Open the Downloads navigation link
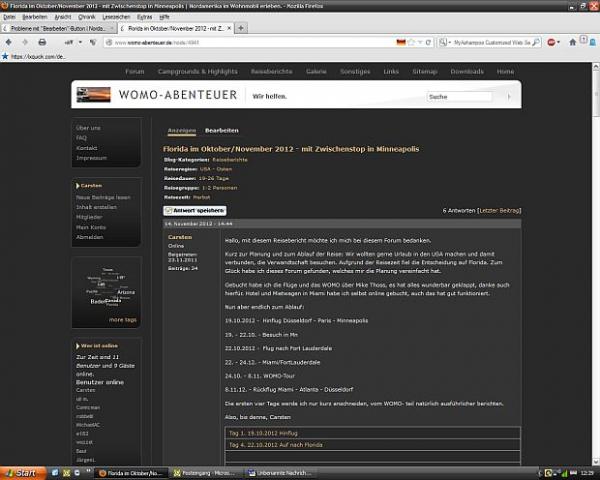Screen dimensions: 600x480 467,72
